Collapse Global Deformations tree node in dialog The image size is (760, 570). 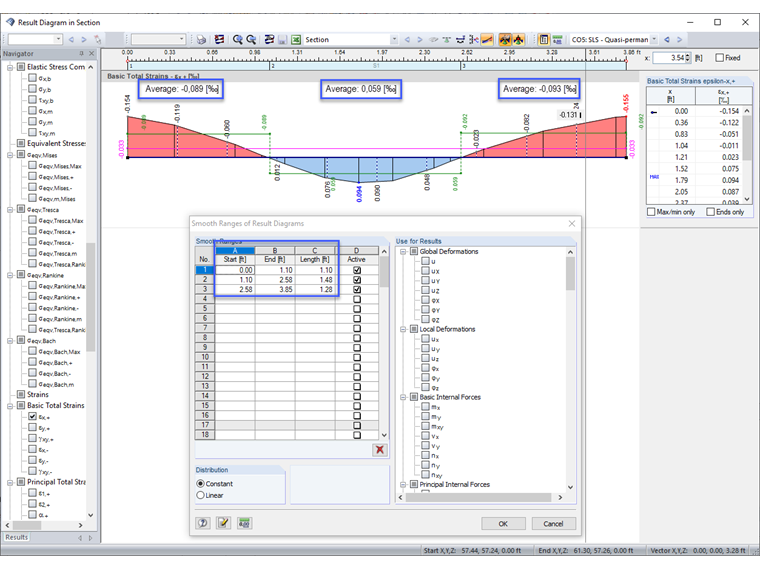pyautogui.click(x=403, y=252)
